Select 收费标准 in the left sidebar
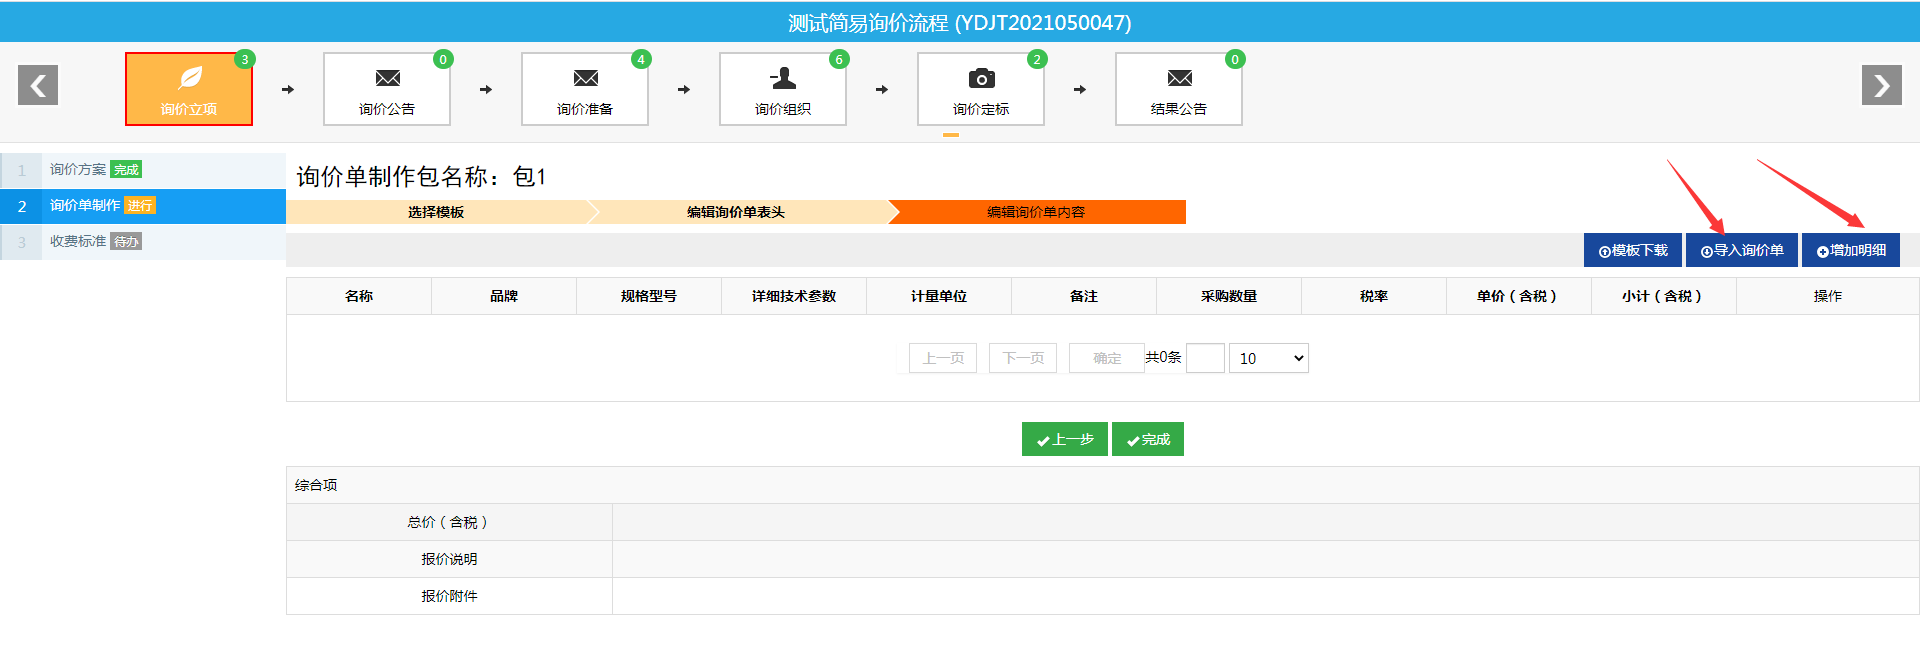Viewport: 1920px width, 652px height. click(x=78, y=242)
